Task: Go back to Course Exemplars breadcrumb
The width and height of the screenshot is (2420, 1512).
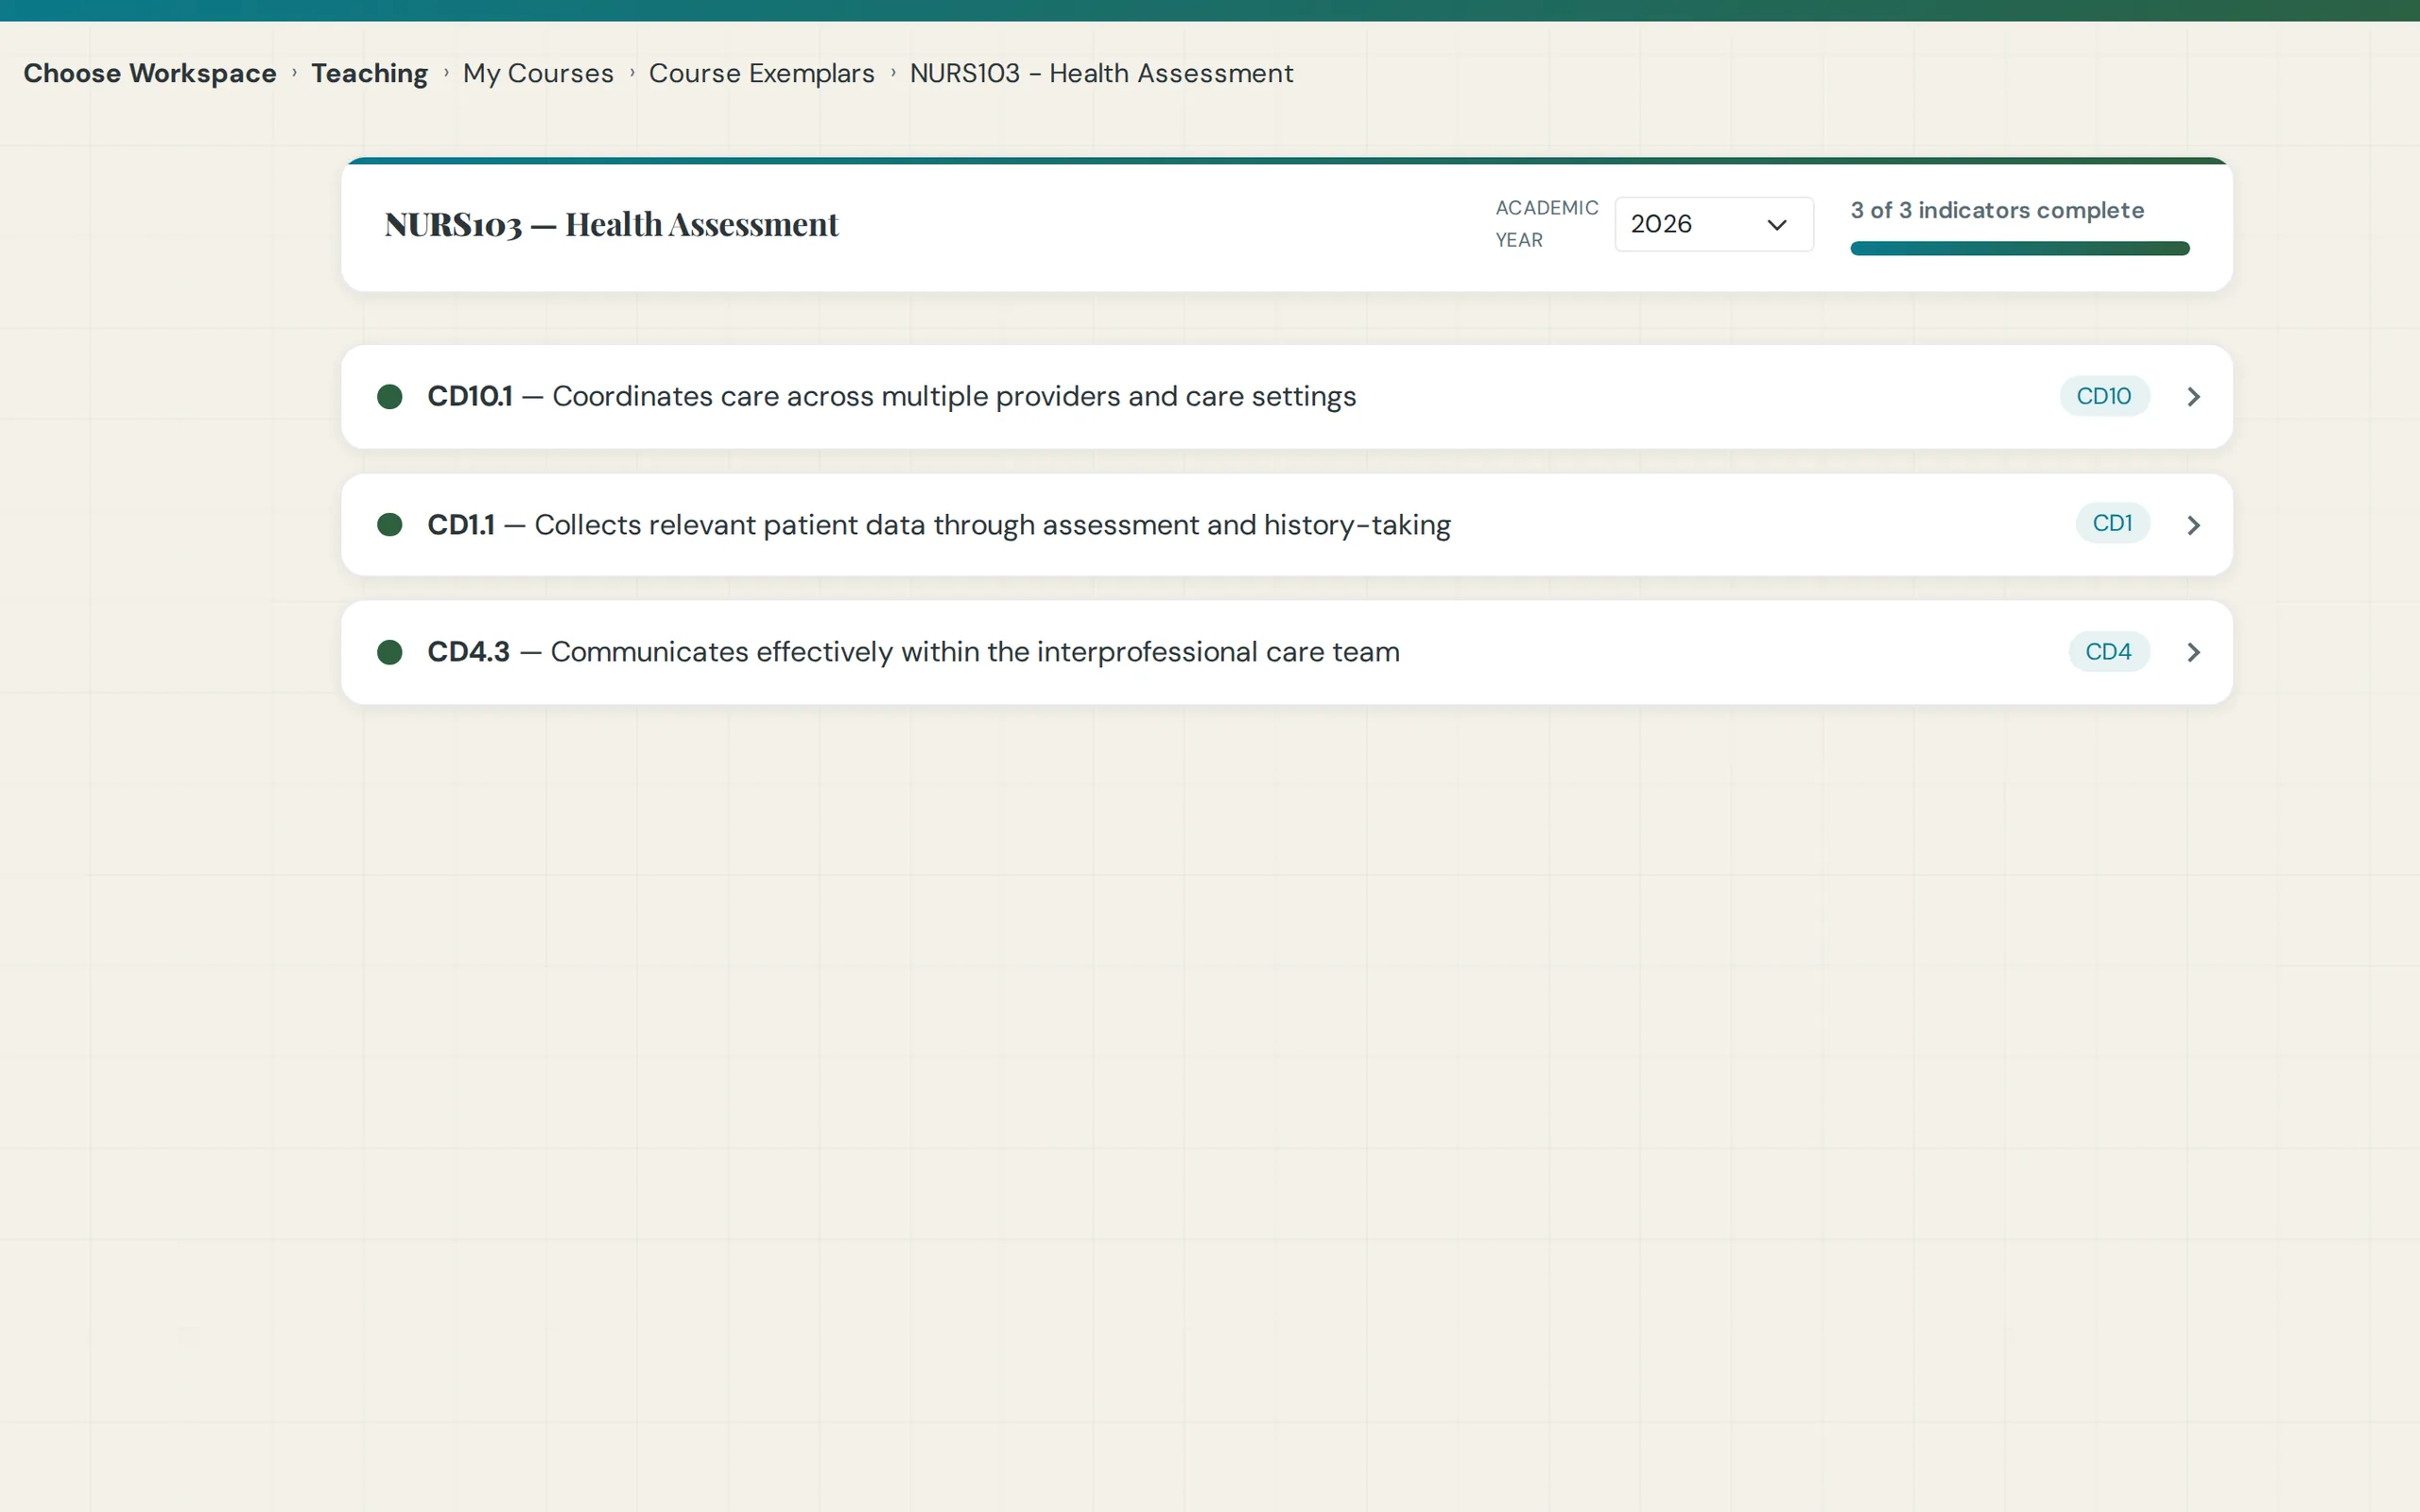Action: (761, 73)
